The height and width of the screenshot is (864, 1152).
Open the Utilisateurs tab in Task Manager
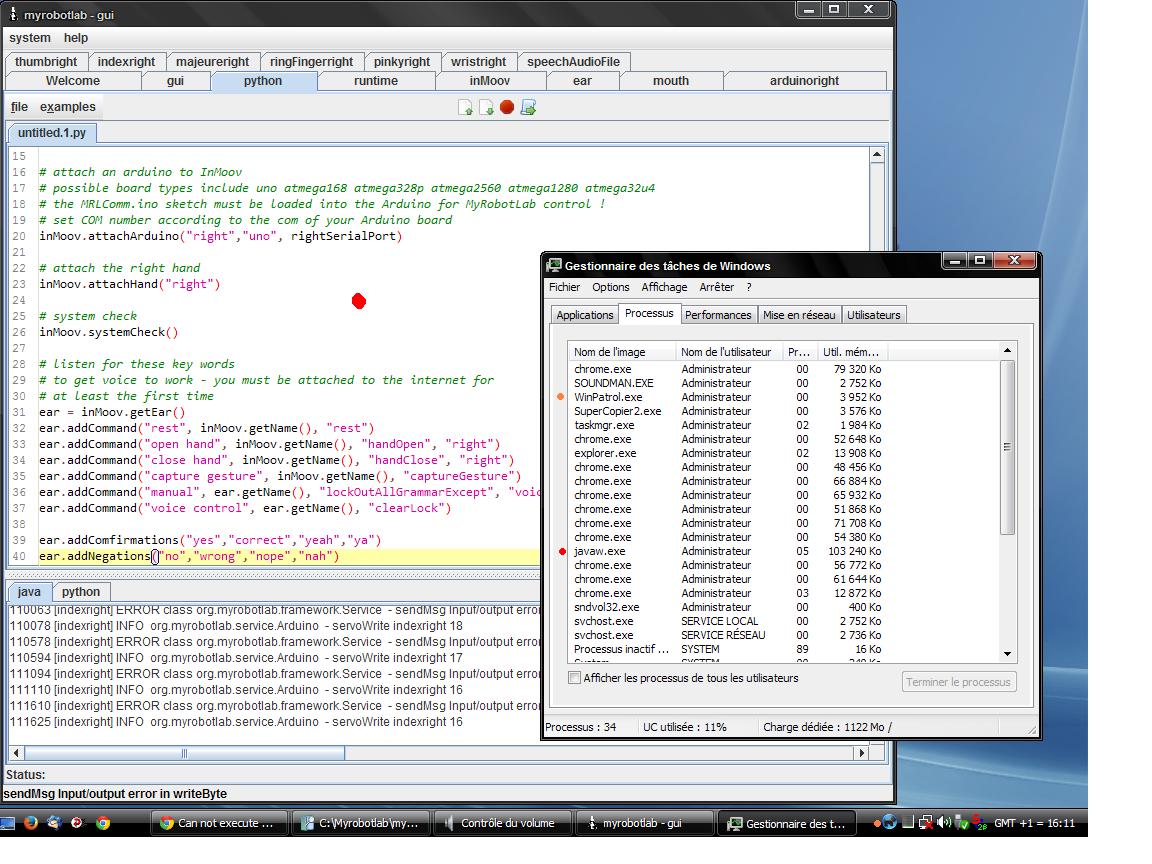874,314
